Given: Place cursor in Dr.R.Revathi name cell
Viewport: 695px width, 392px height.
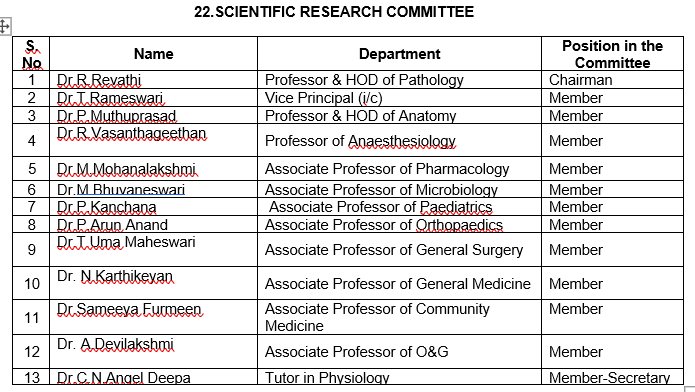Looking at the screenshot, I should [x=153, y=80].
